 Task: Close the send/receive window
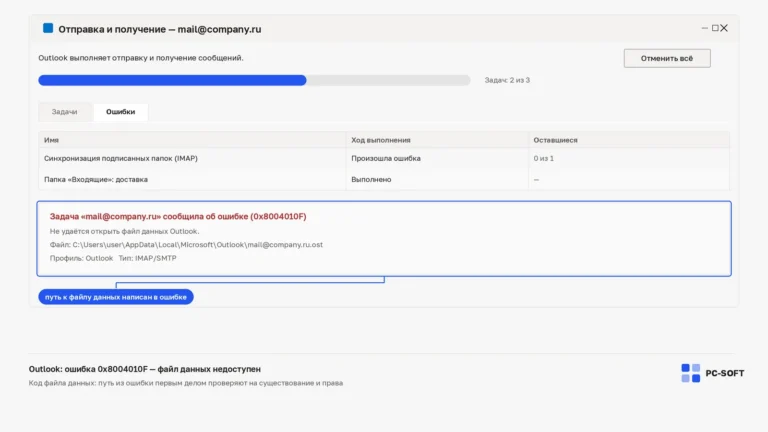coord(724,28)
